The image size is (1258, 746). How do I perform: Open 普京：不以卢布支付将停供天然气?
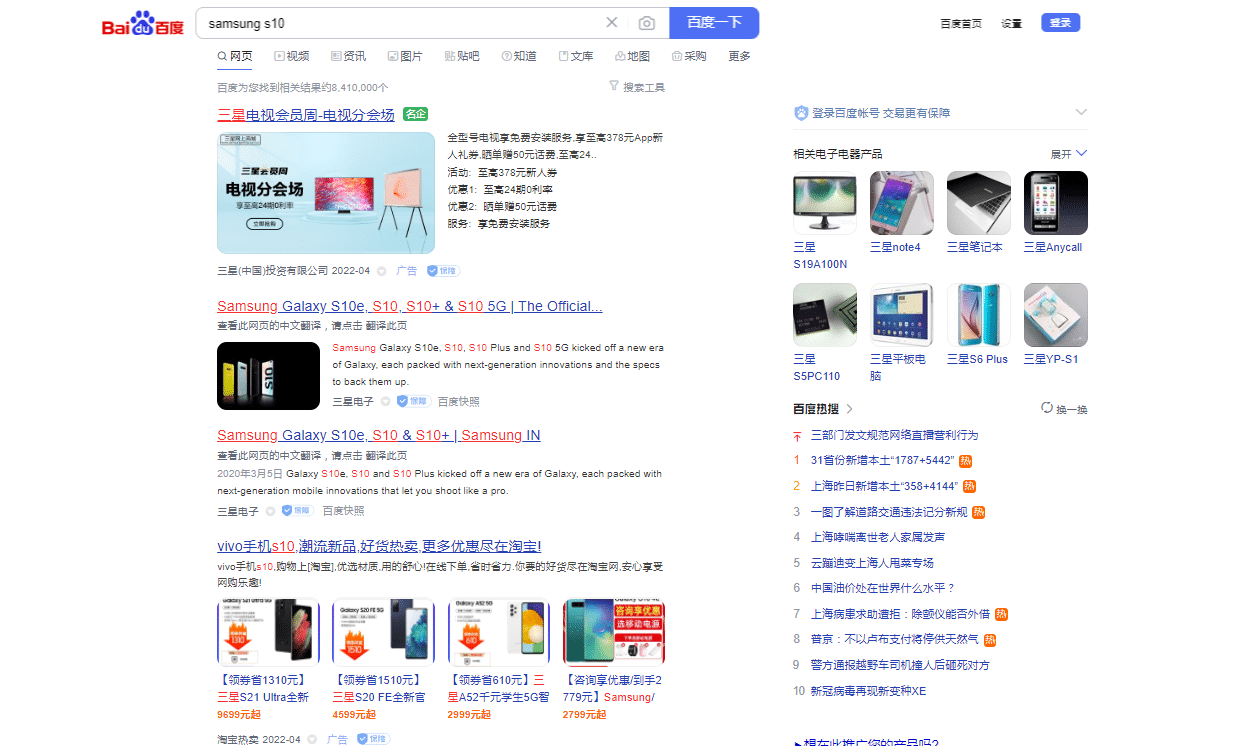(896, 639)
